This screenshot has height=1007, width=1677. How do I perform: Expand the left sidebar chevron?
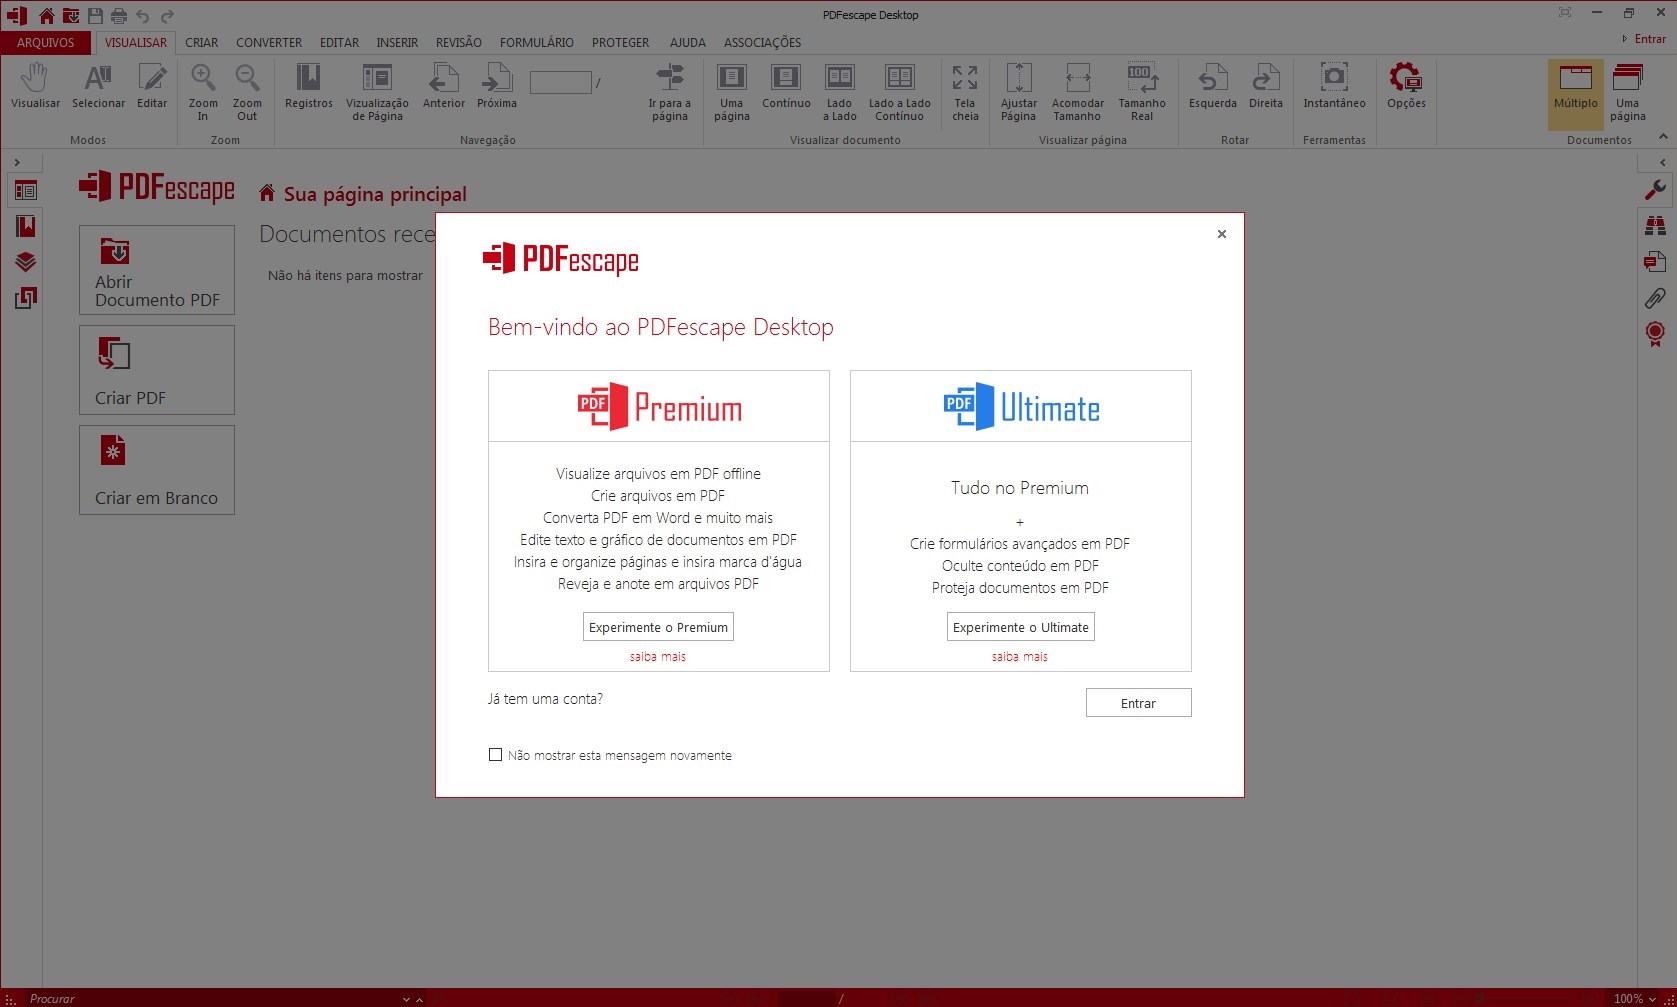[x=17, y=162]
